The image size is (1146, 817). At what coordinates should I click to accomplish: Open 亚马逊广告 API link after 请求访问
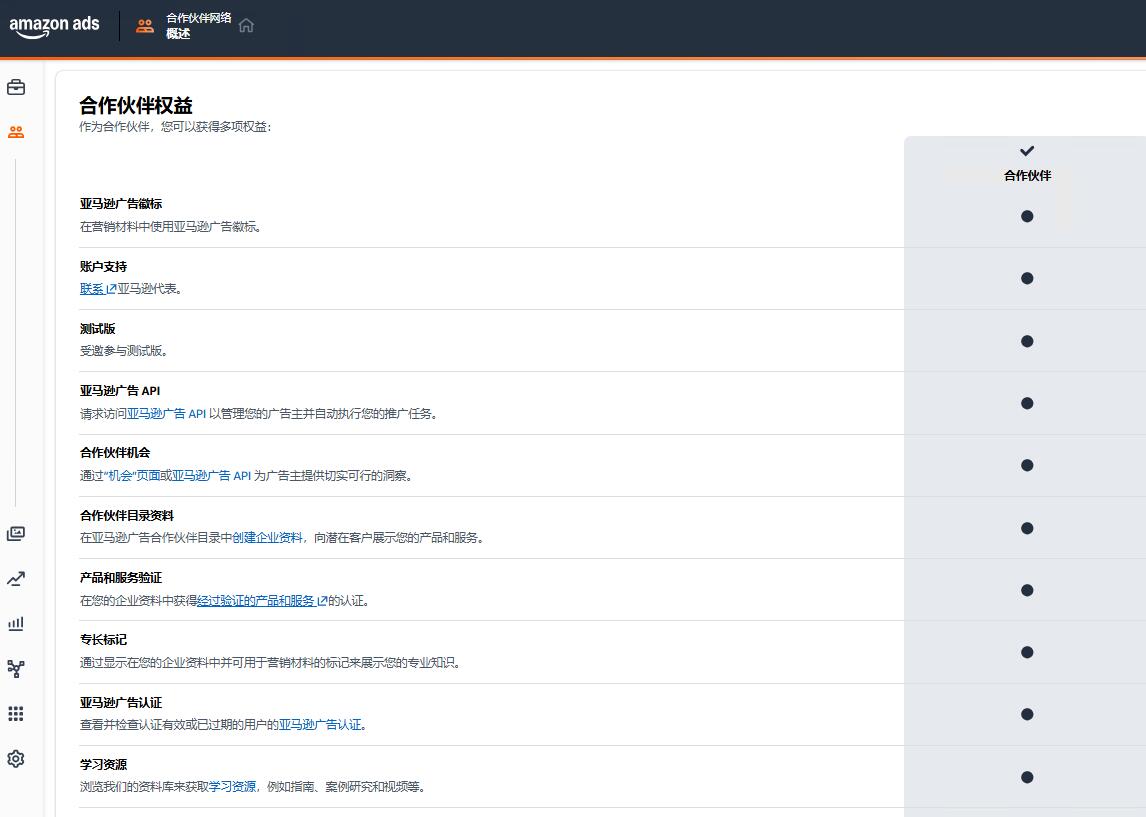point(167,414)
